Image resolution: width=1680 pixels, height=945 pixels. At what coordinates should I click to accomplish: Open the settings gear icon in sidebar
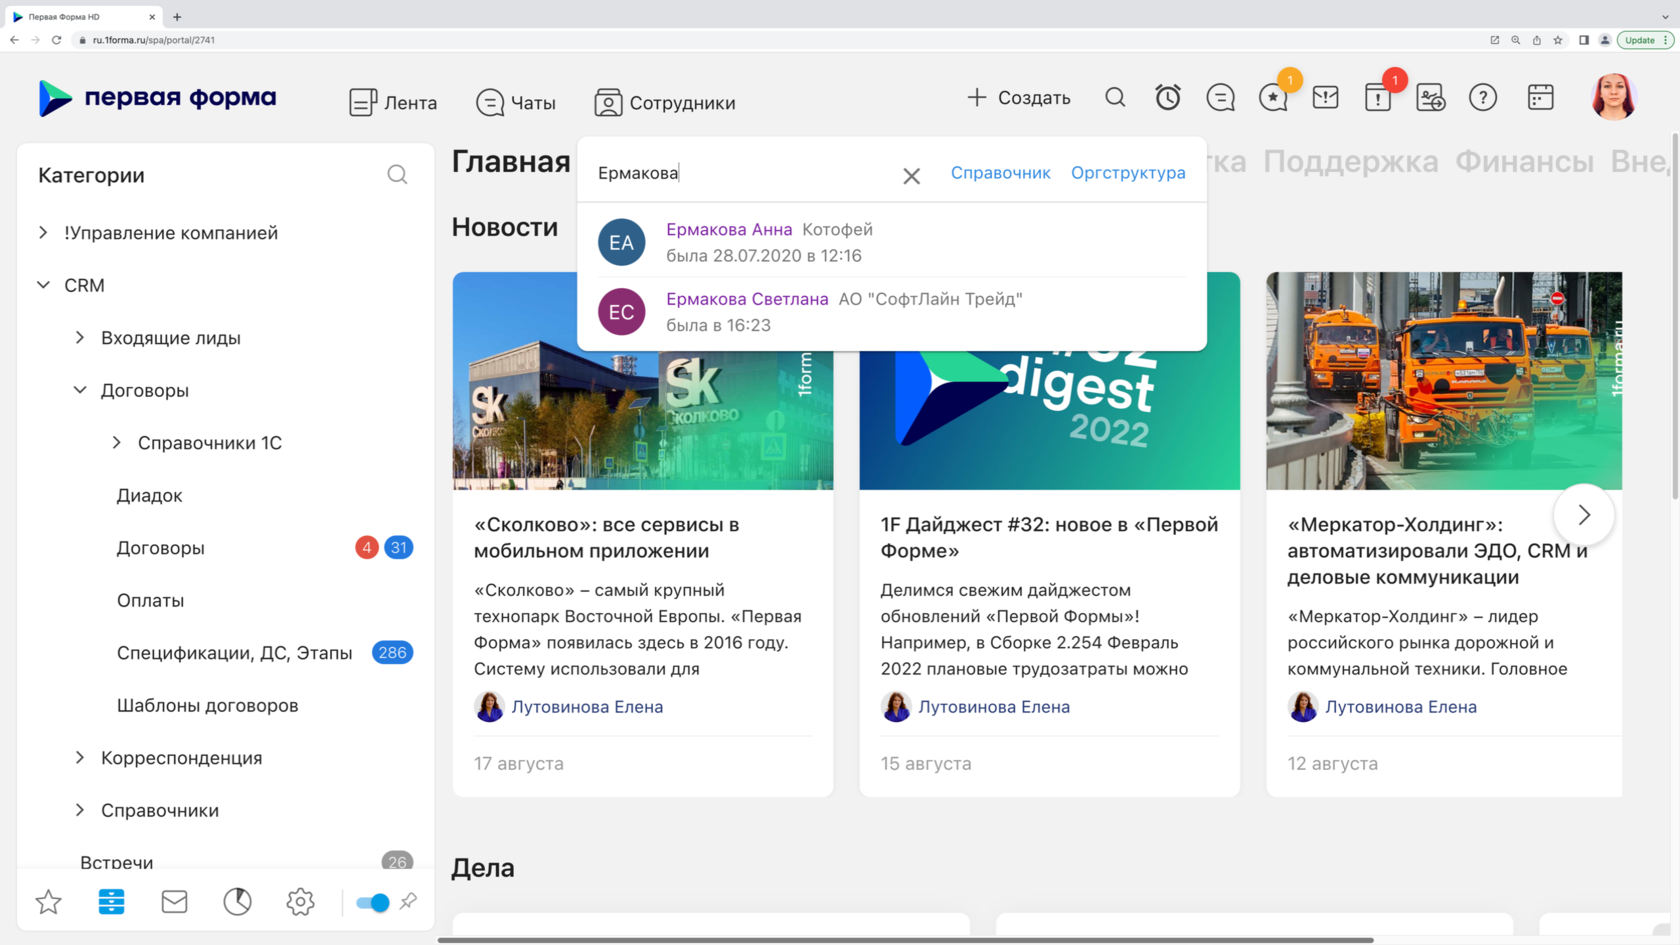coord(300,902)
